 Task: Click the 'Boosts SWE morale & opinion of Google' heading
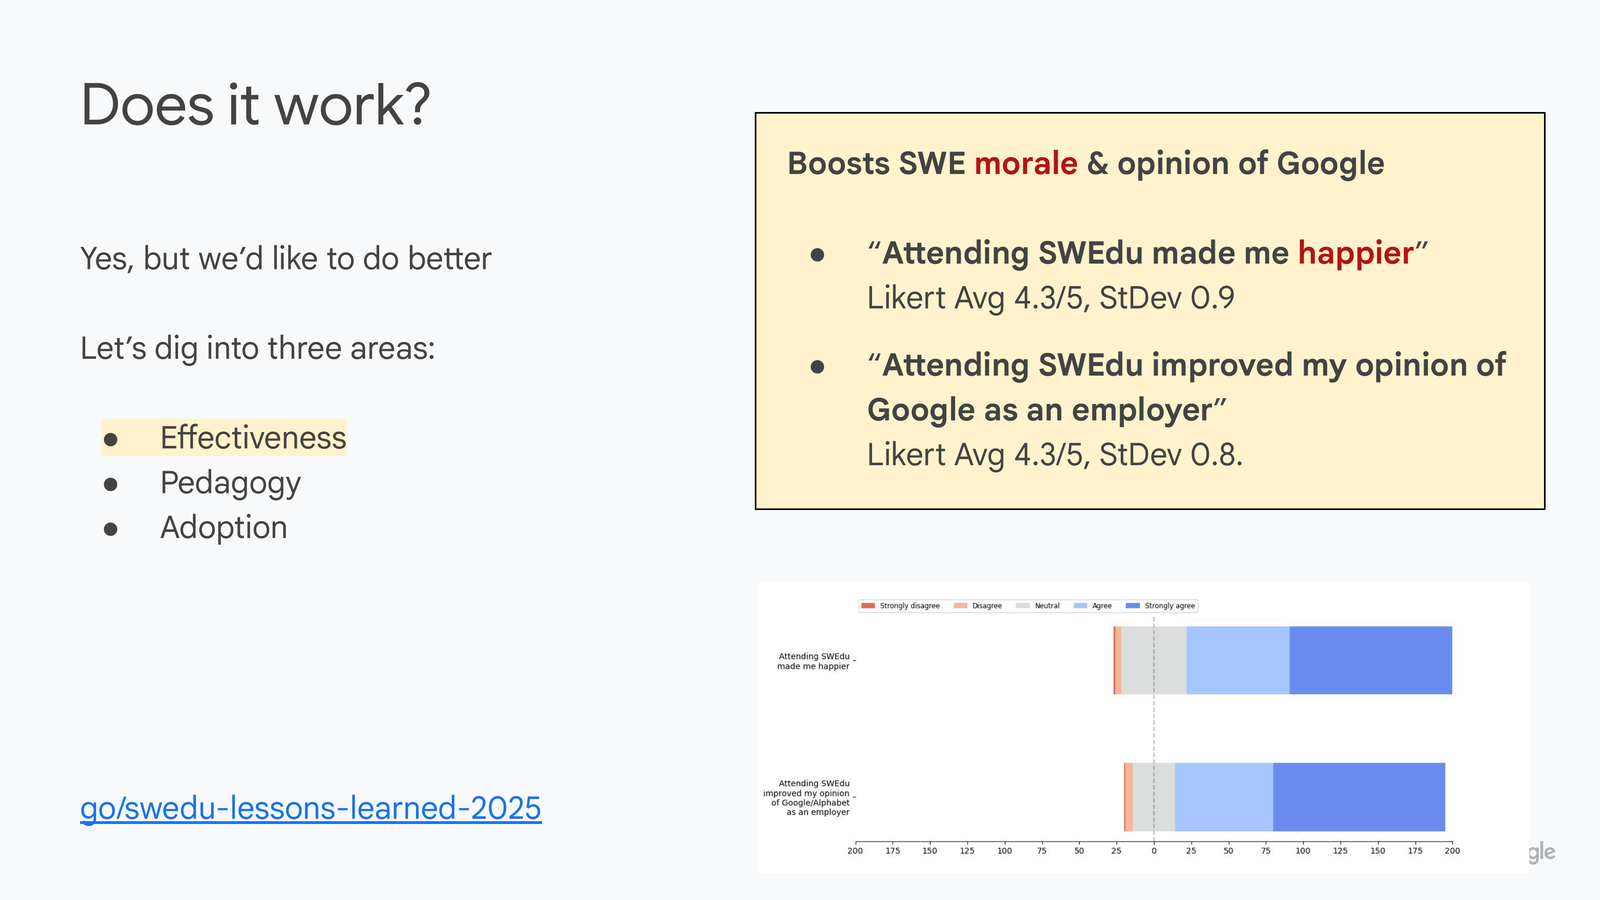[1086, 163]
